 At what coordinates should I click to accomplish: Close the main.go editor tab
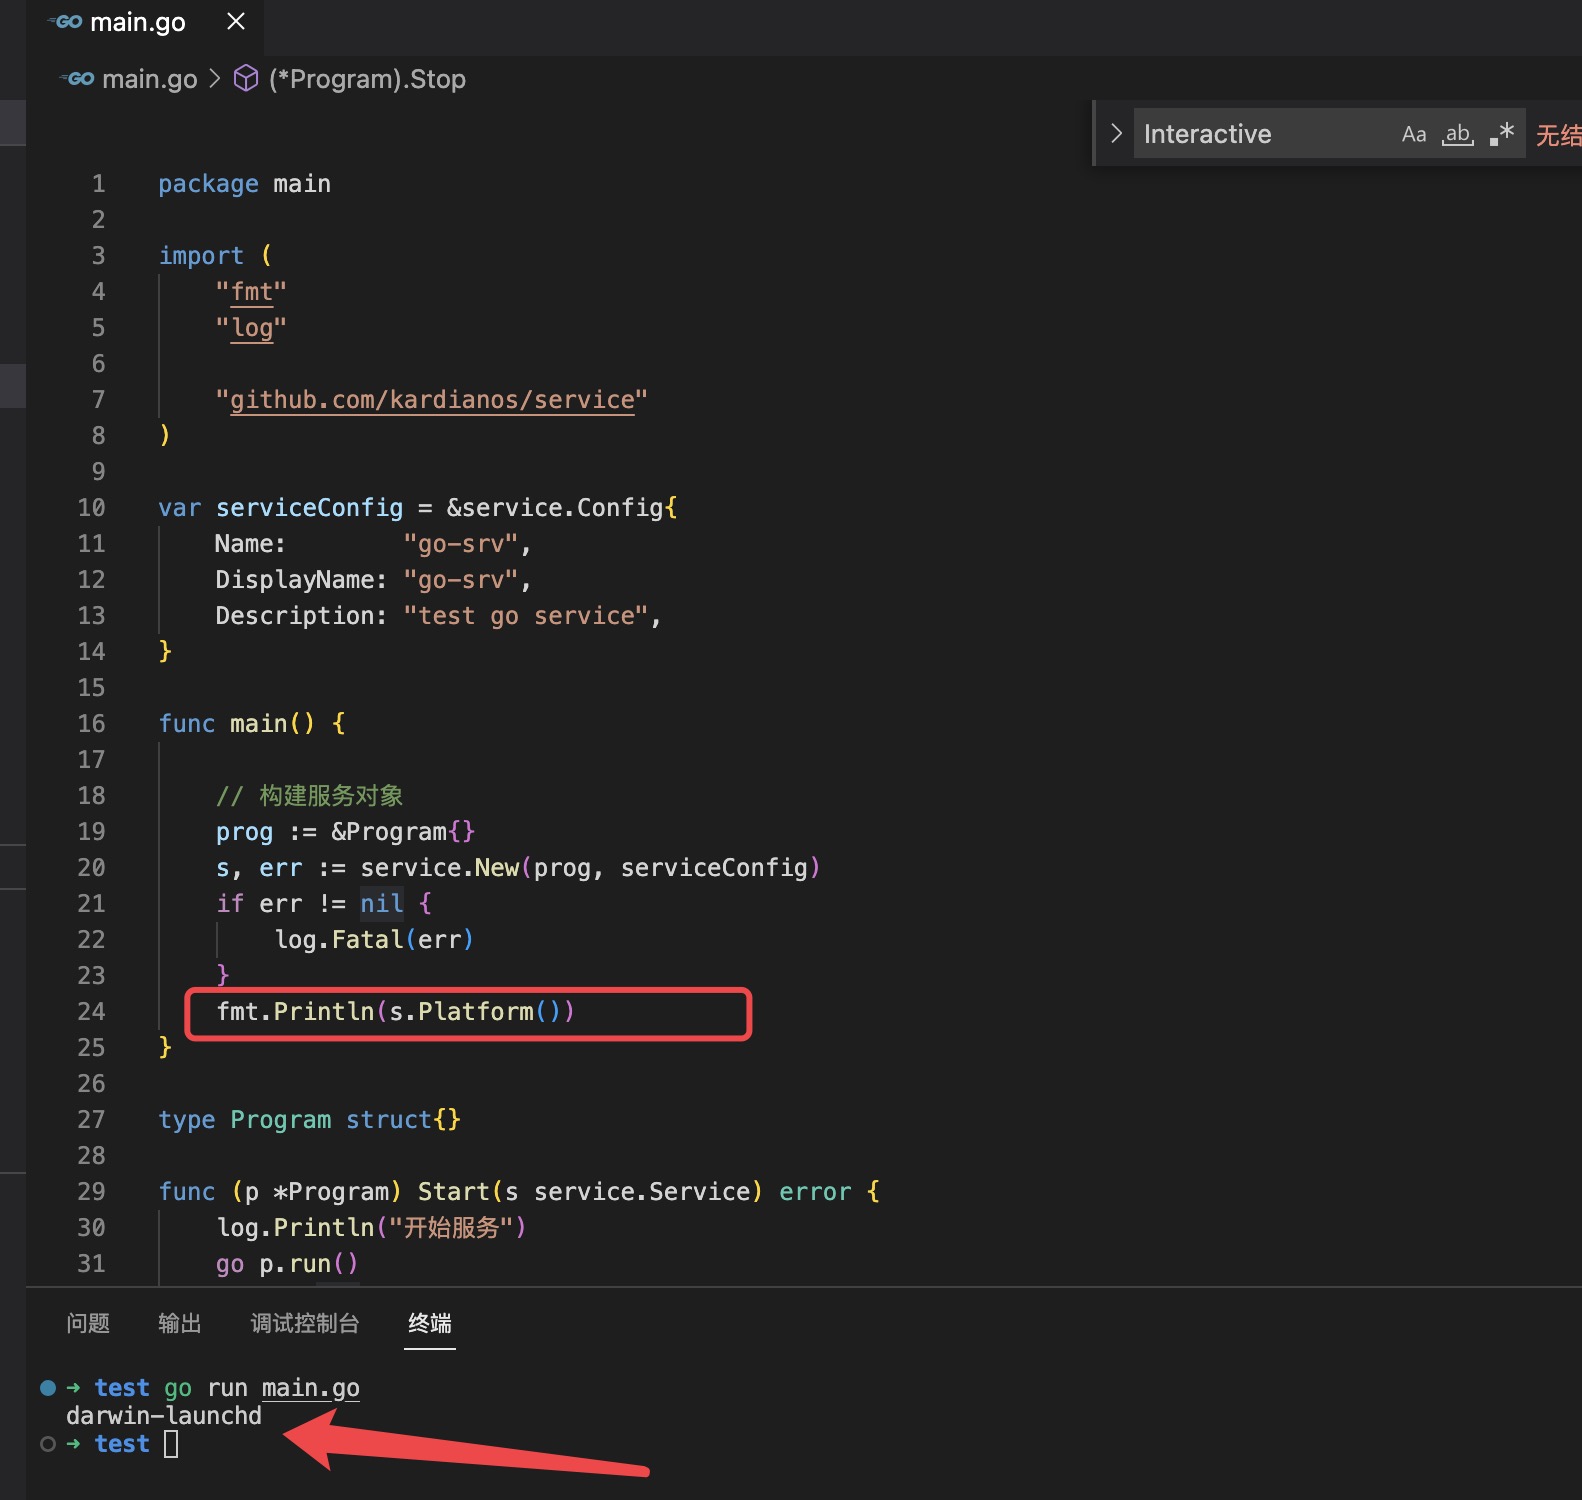click(x=236, y=21)
